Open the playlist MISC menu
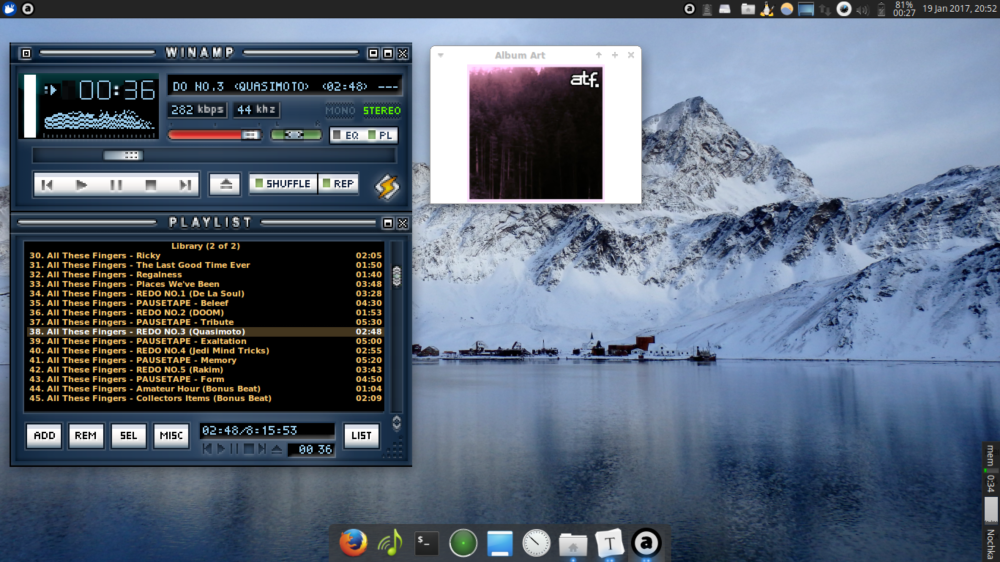The width and height of the screenshot is (1000, 562). (171, 436)
